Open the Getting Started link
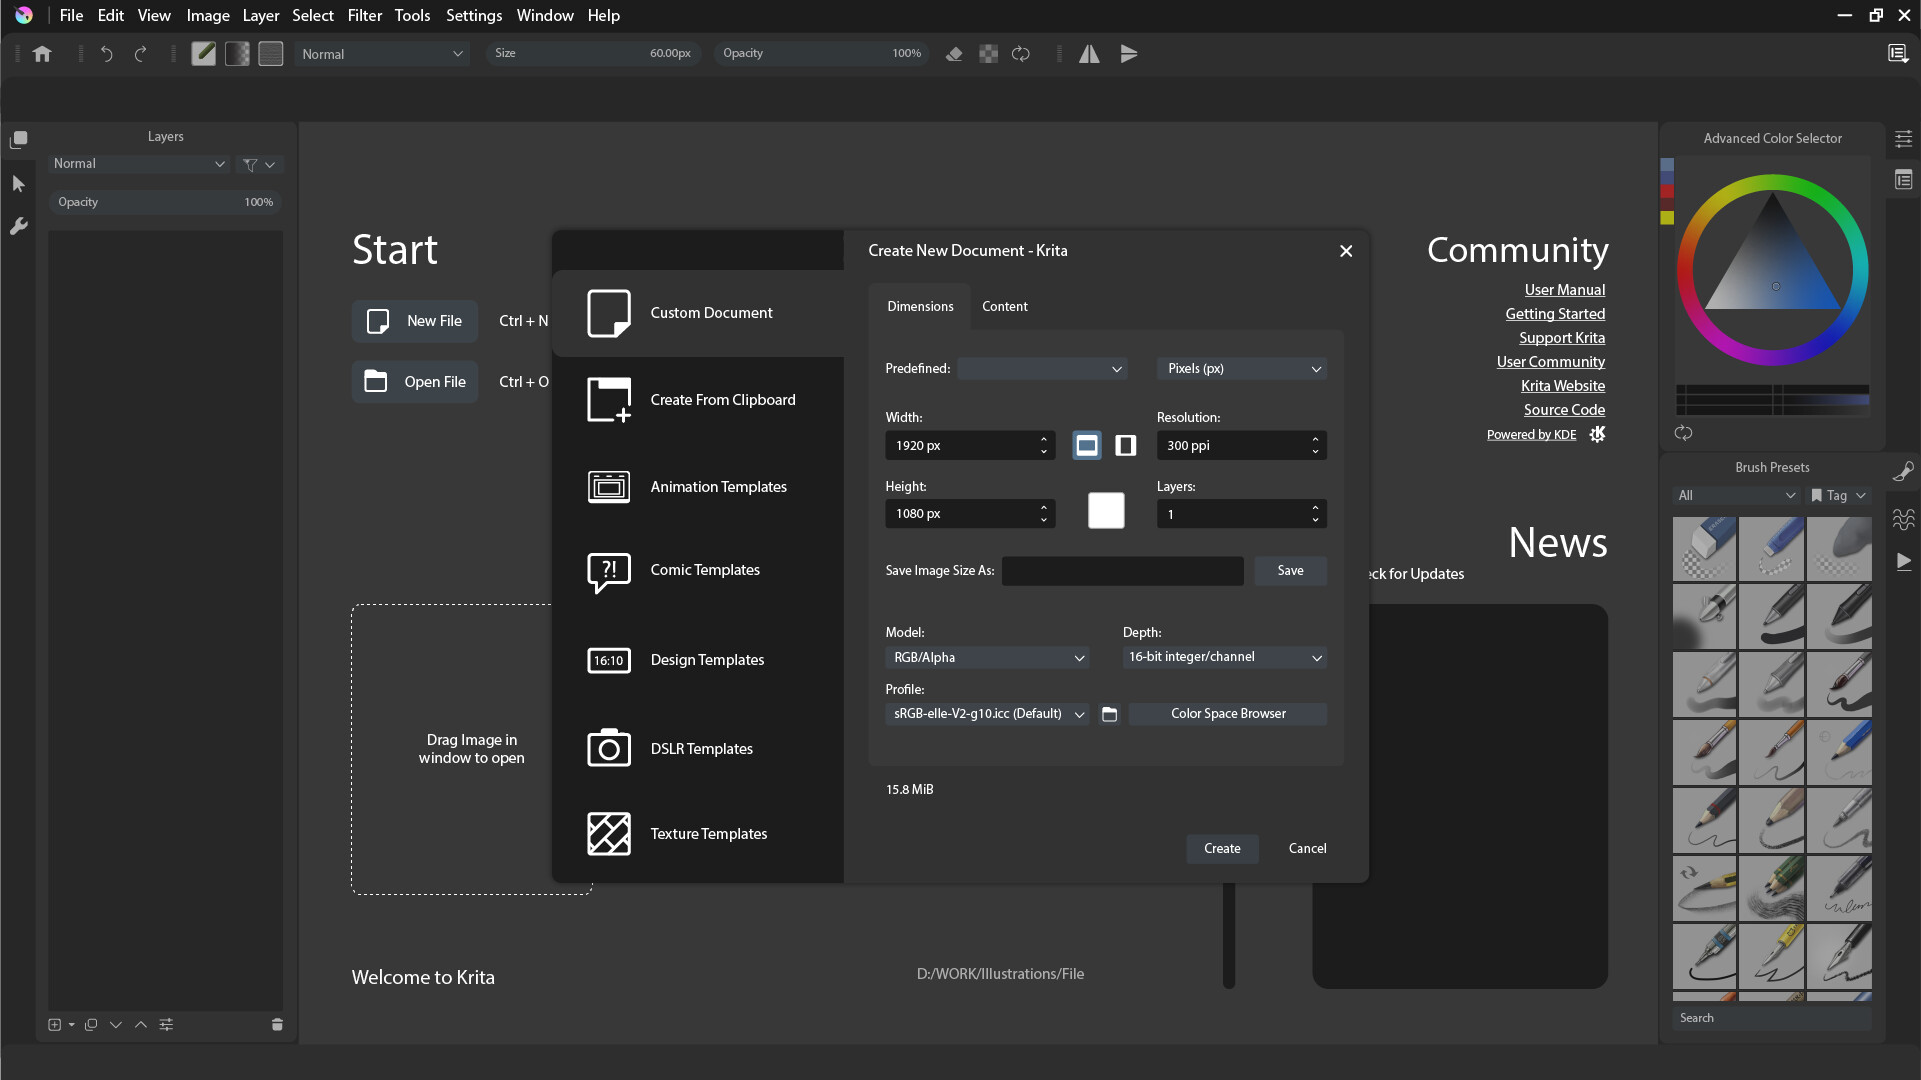This screenshot has height=1080, width=1921. [x=1555, y=314]
